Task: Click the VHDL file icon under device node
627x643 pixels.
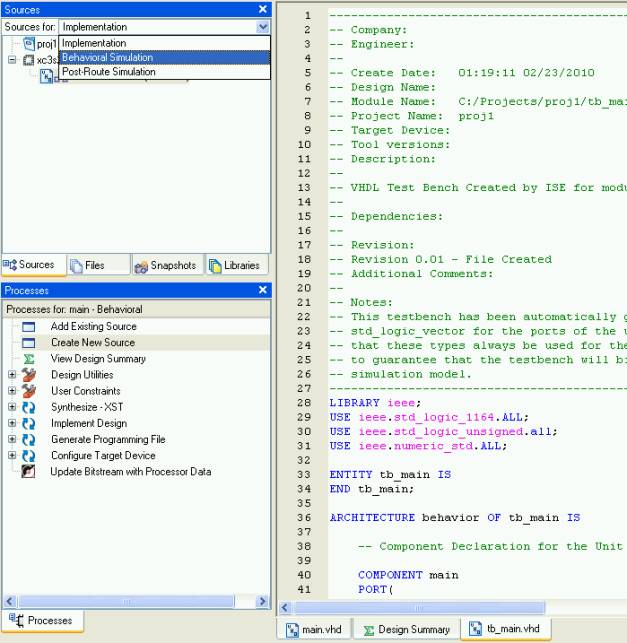Action: (46, 76)
